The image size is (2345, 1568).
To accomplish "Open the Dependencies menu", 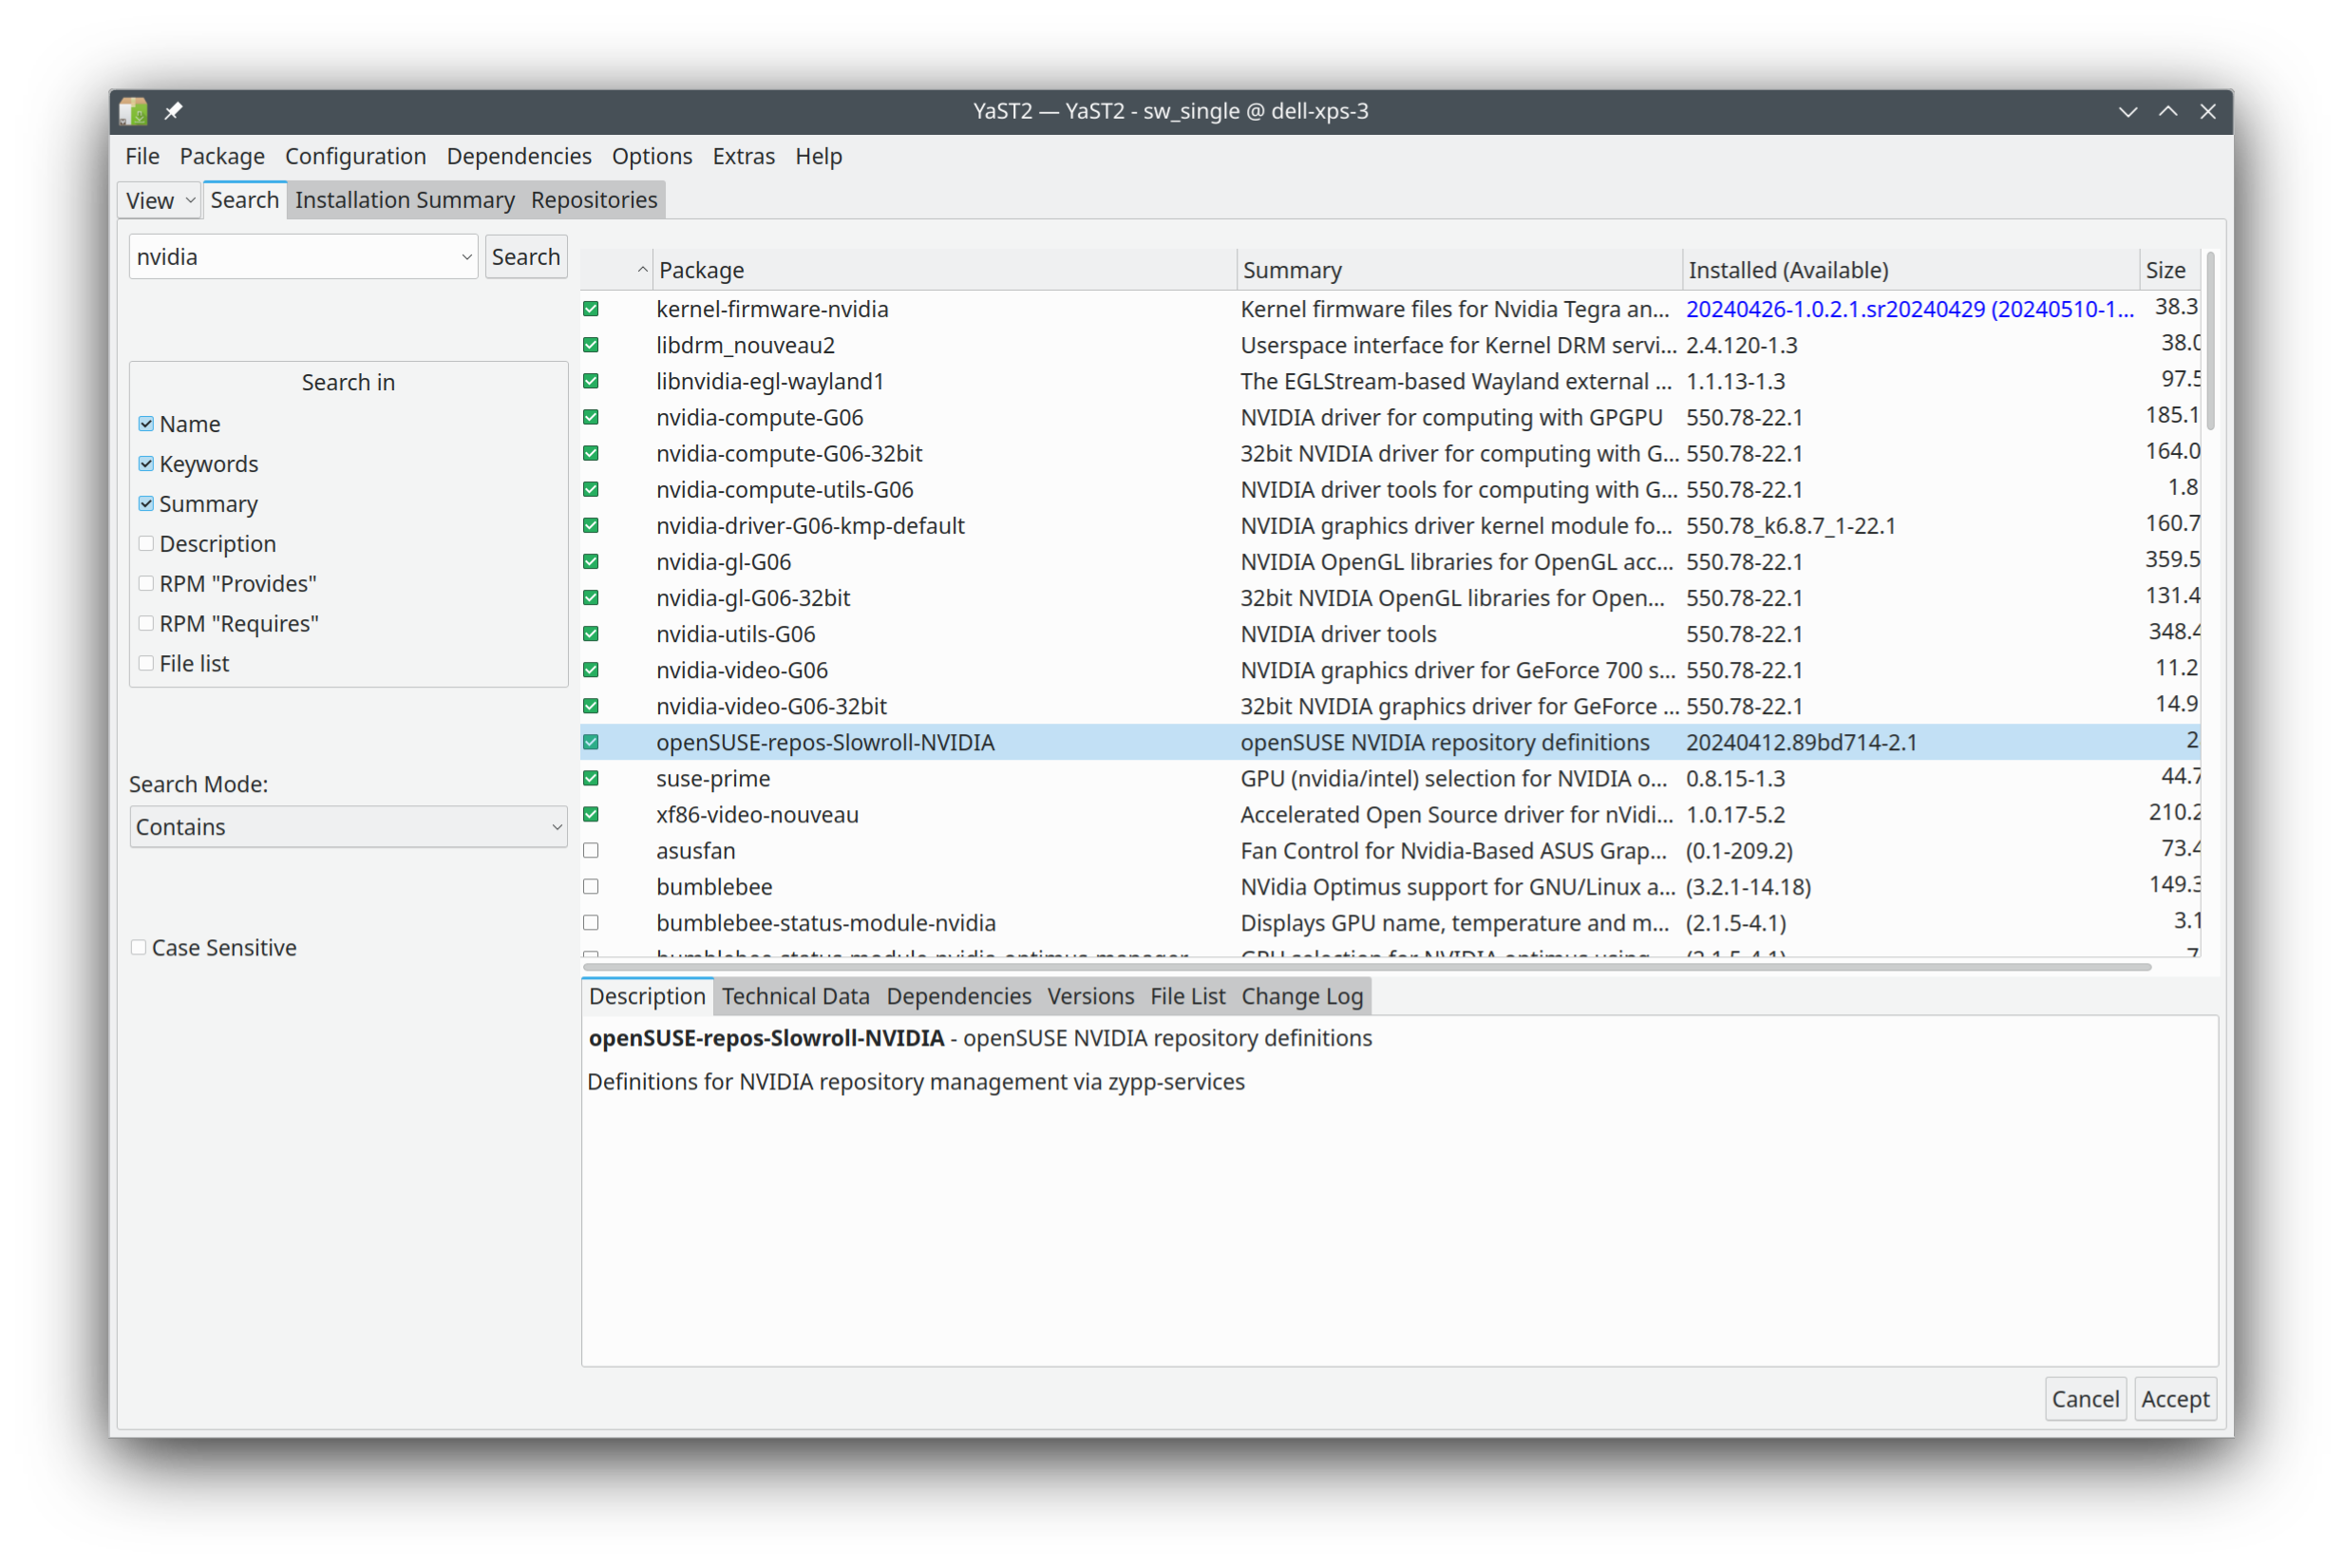I will (519, 156).
